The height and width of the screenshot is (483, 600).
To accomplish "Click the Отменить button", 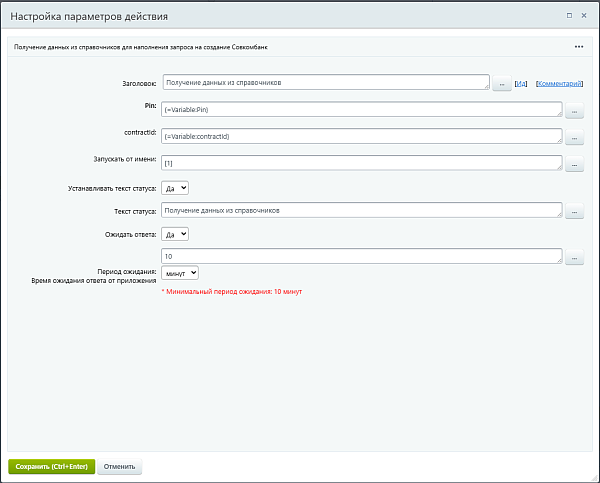I will tap(119, 467).
